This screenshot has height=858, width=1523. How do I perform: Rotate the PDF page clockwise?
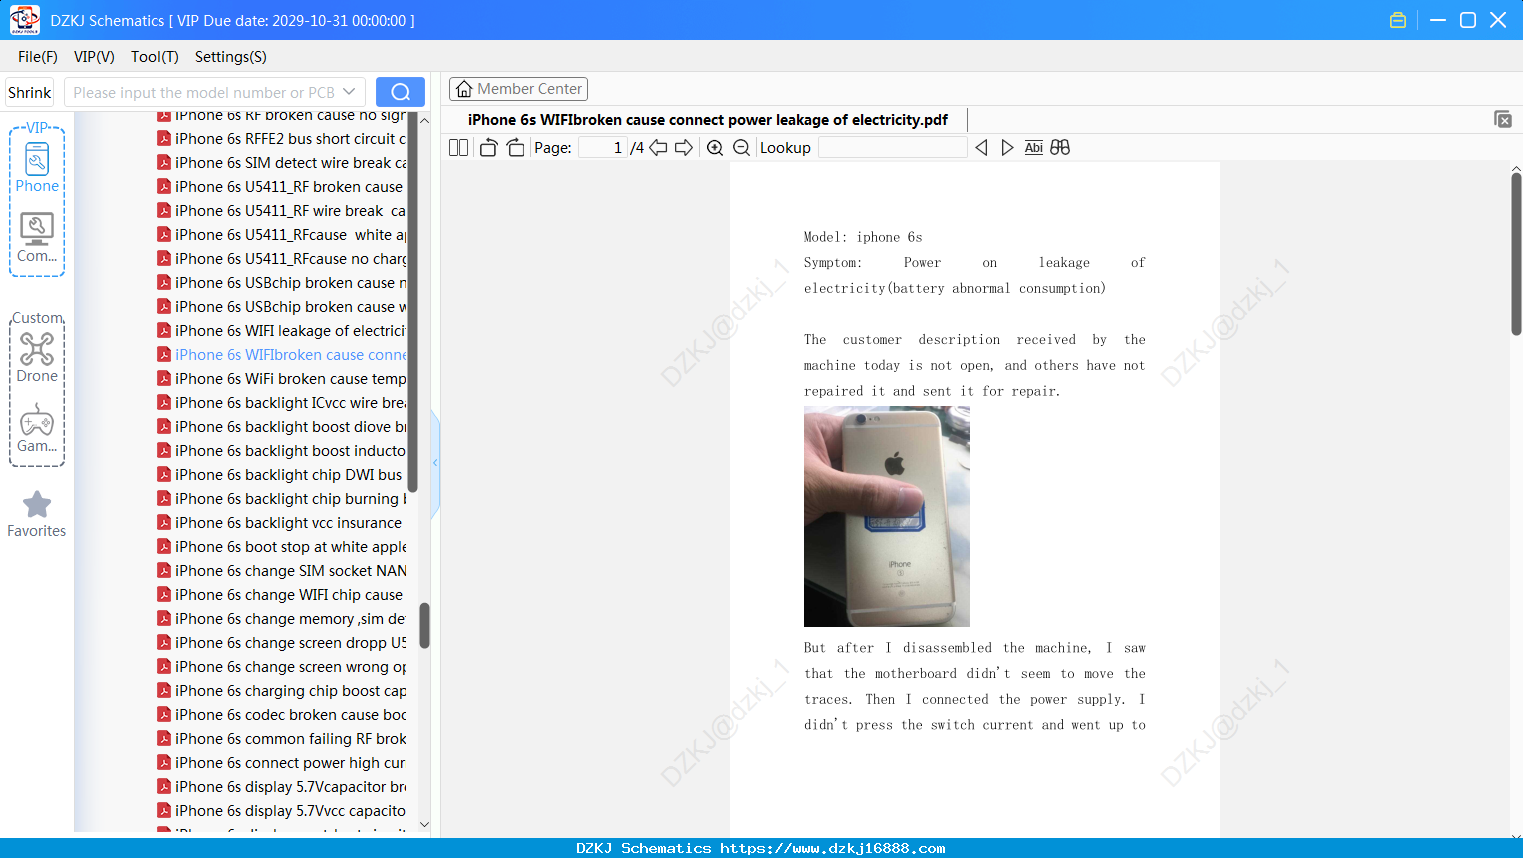[516, 148]
